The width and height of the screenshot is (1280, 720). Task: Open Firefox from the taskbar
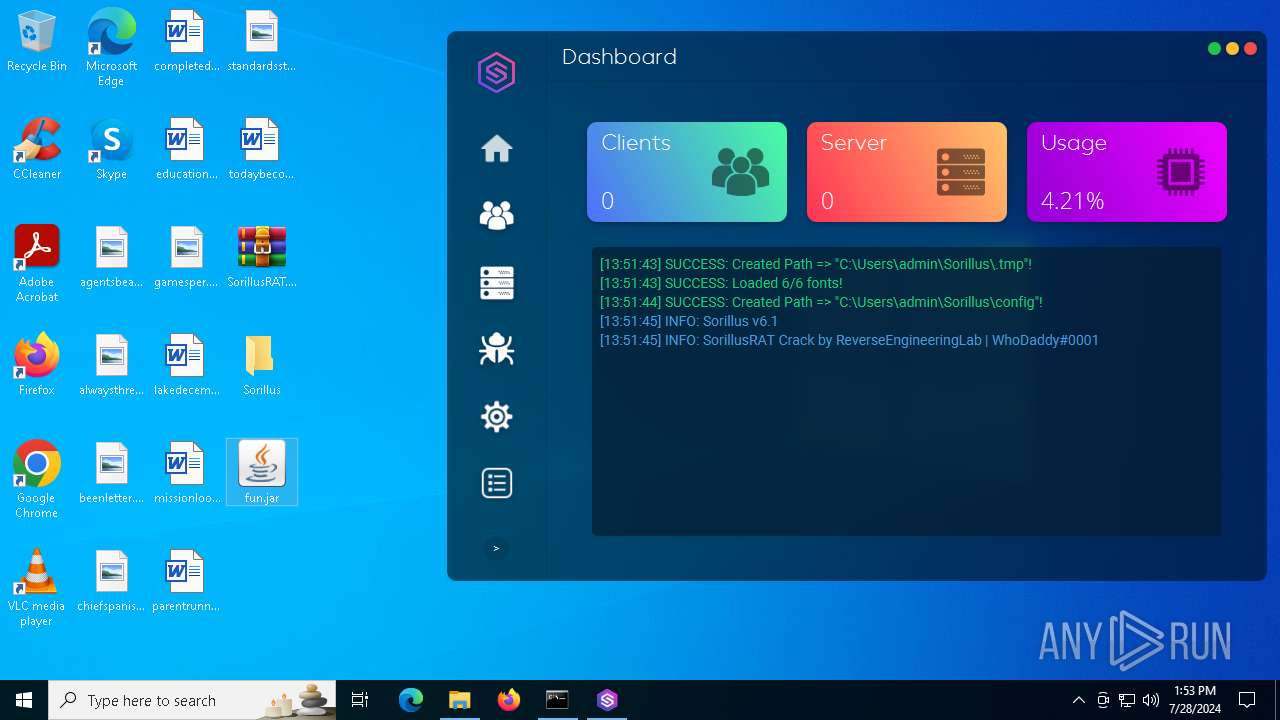508,700
